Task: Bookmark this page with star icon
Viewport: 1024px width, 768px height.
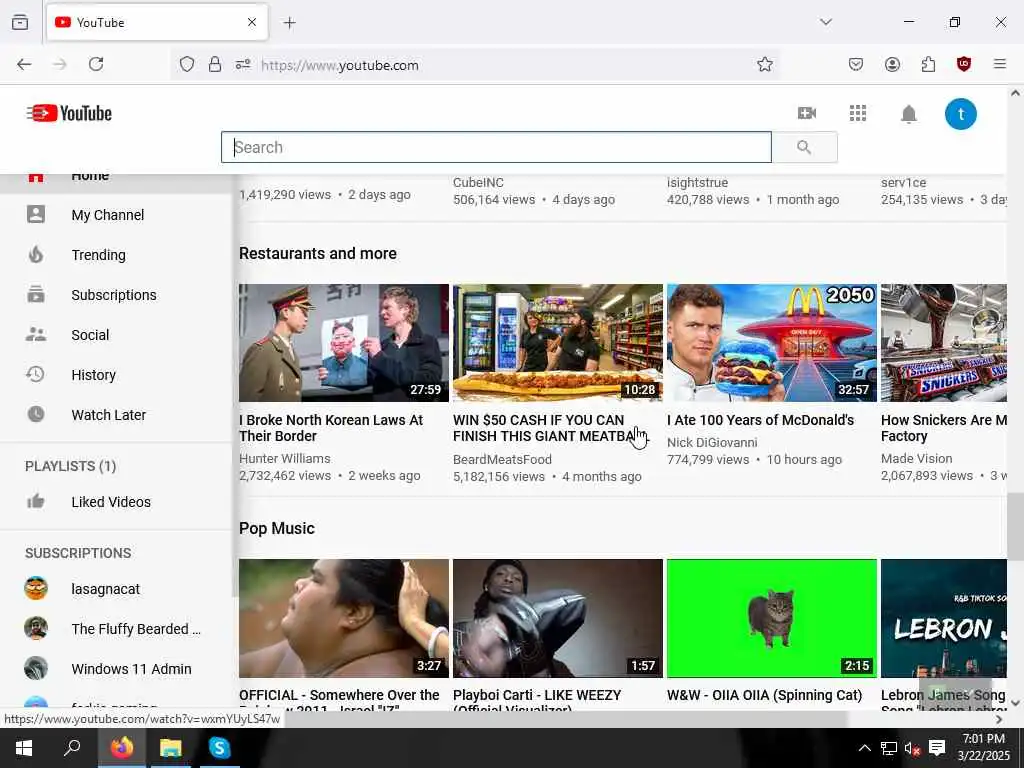Action: 765,64
